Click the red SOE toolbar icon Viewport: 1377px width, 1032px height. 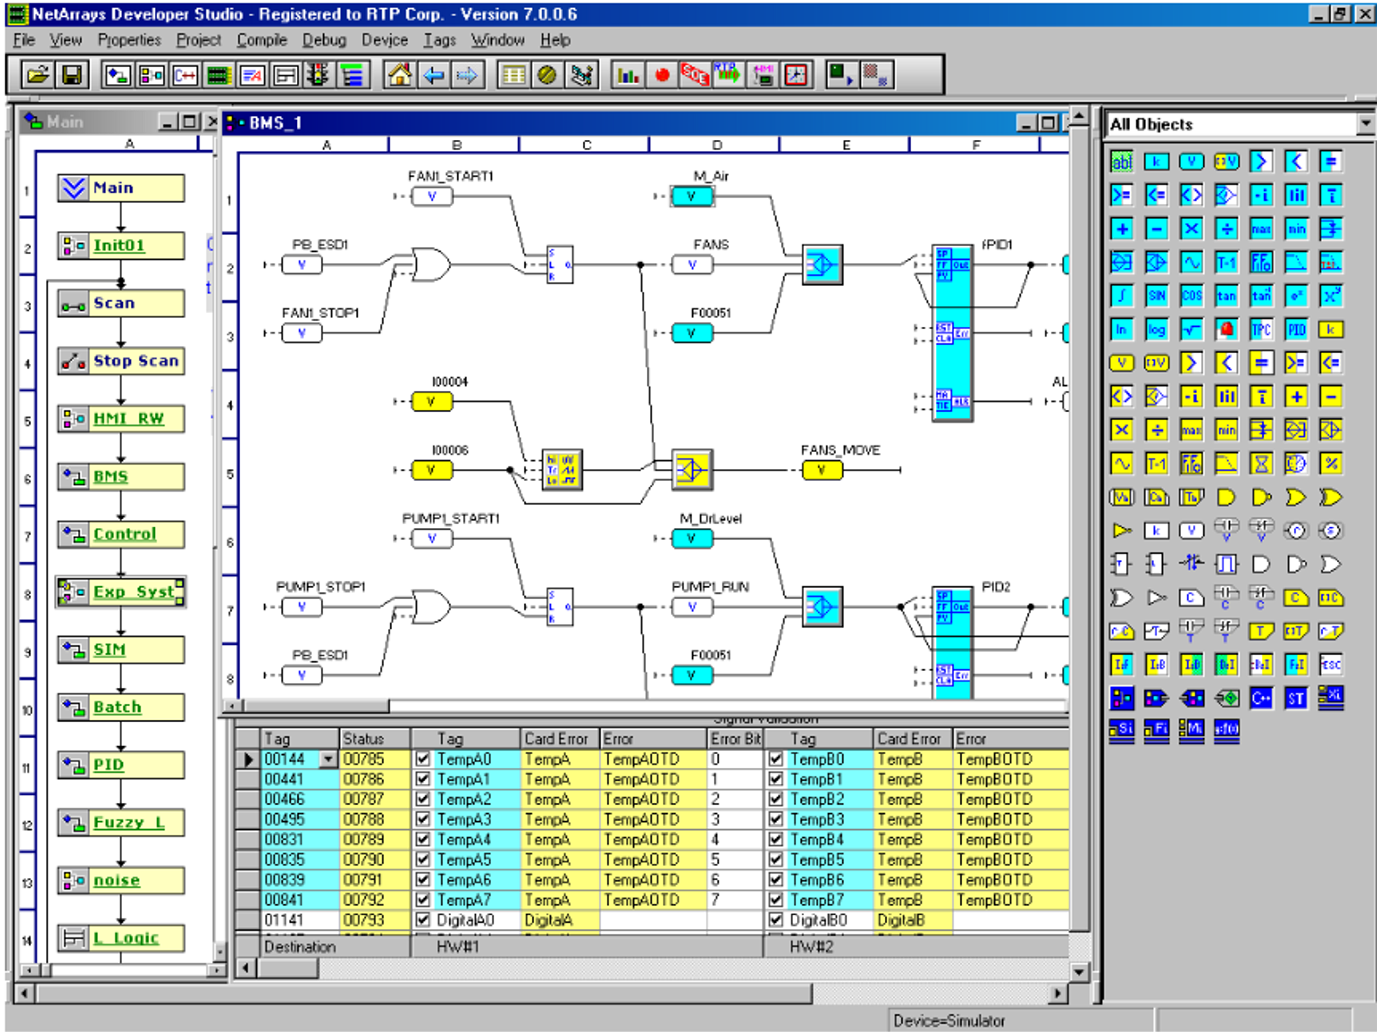[x=694, y=75]
